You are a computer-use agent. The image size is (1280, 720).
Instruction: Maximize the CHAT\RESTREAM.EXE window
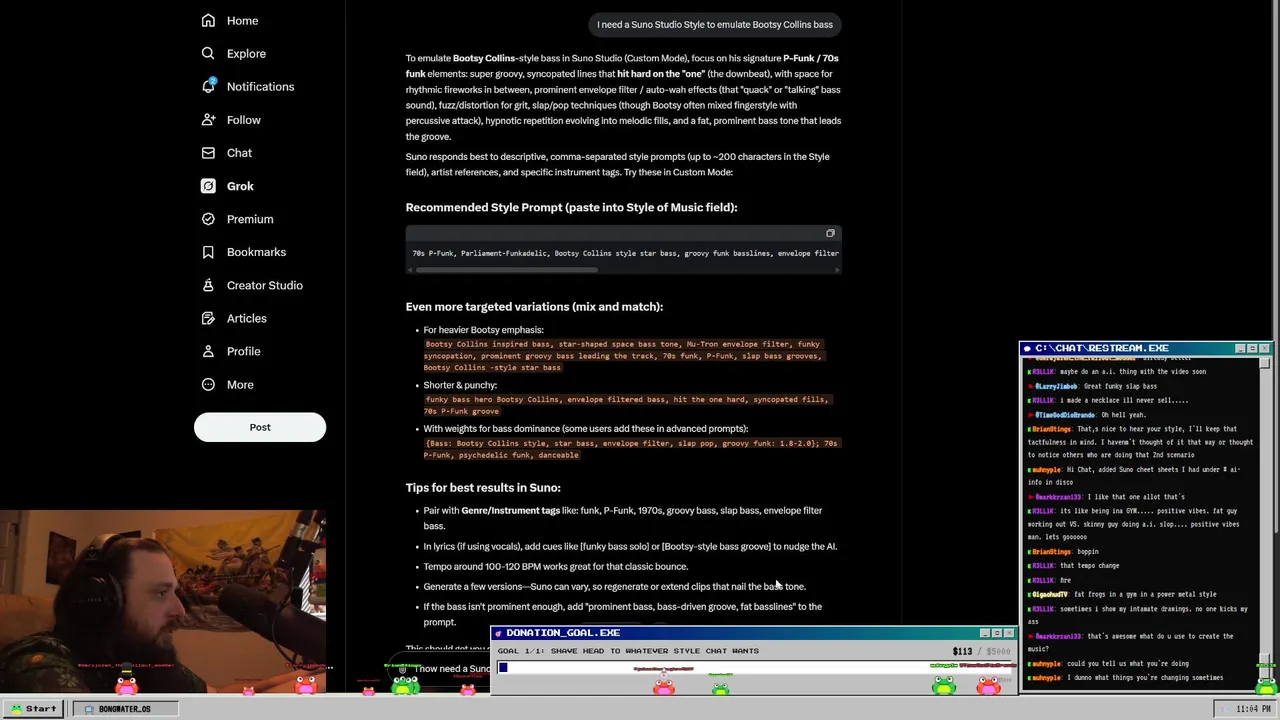pyautogui.click(x=1252, y=348)
